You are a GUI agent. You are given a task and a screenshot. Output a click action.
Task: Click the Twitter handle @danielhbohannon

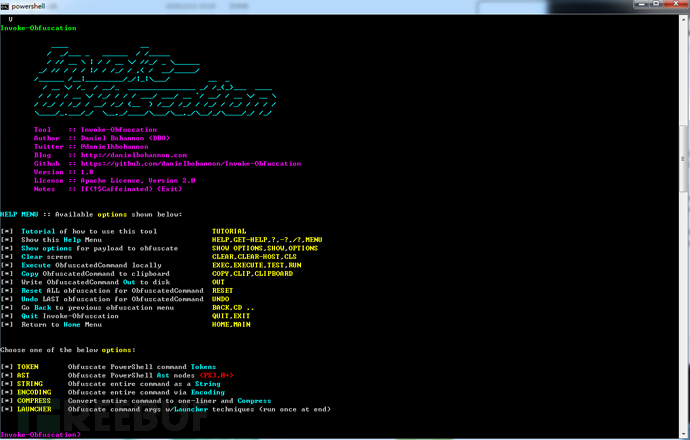pyautogui.click(x=114, y=147)
